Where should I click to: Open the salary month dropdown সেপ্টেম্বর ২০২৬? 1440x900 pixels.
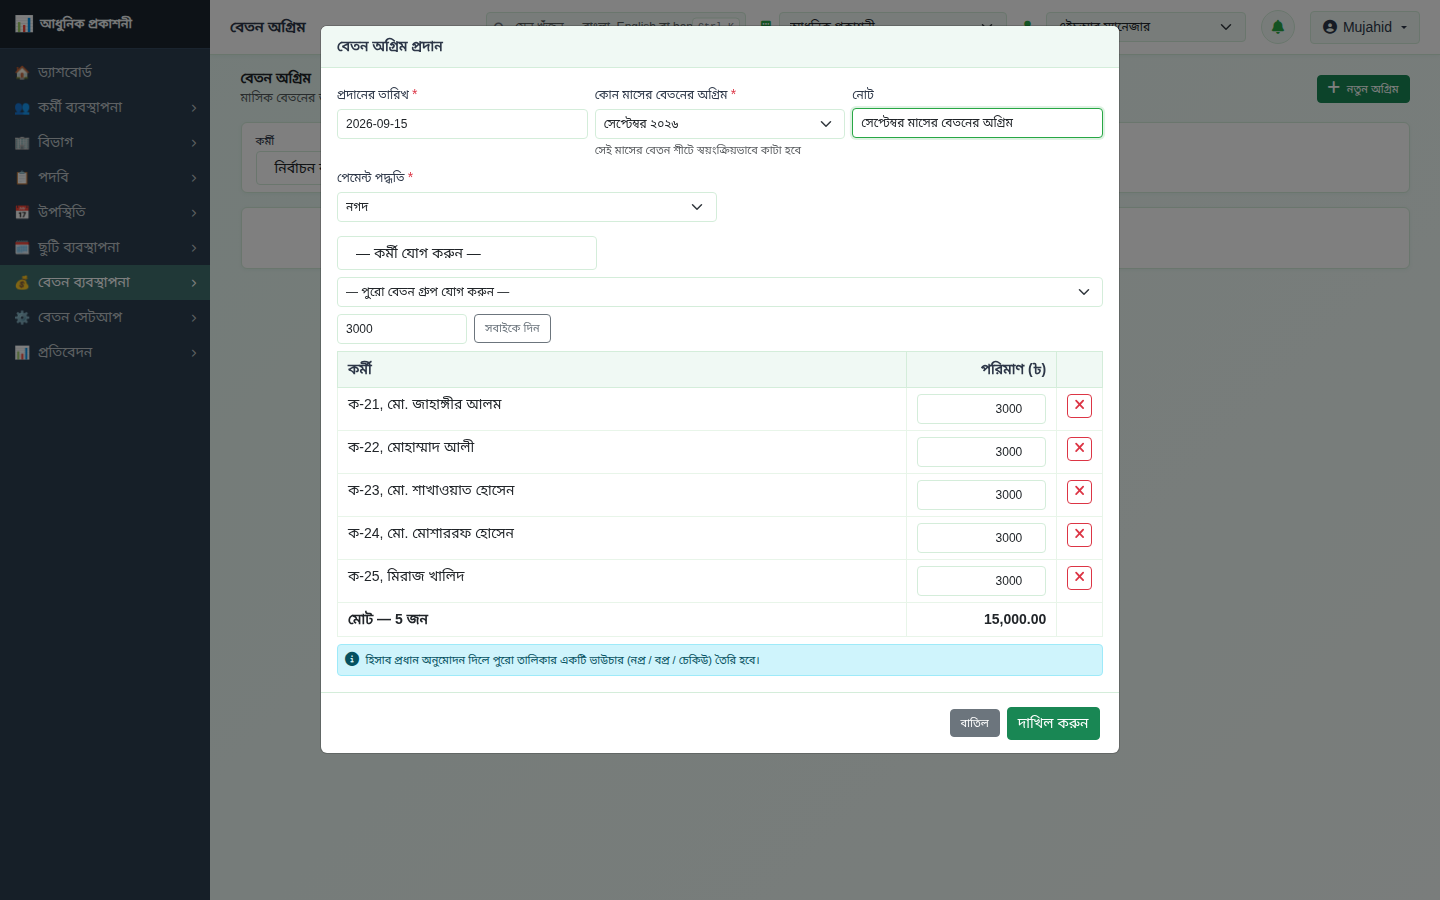click(720, 124)
